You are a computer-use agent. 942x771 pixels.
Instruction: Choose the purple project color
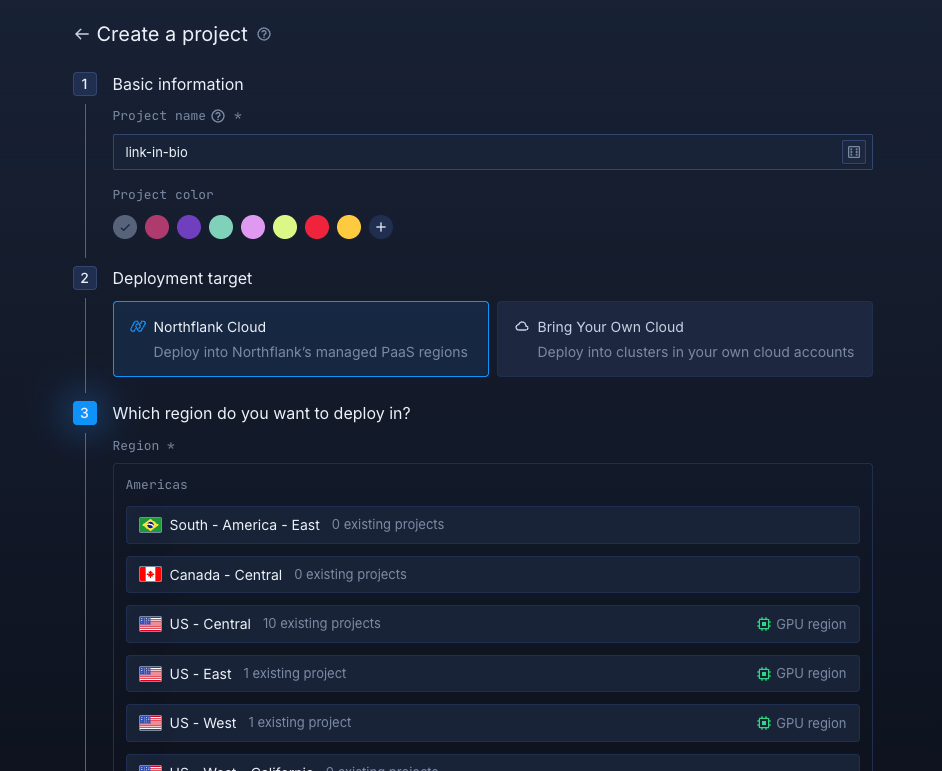[x=189, y=227]
